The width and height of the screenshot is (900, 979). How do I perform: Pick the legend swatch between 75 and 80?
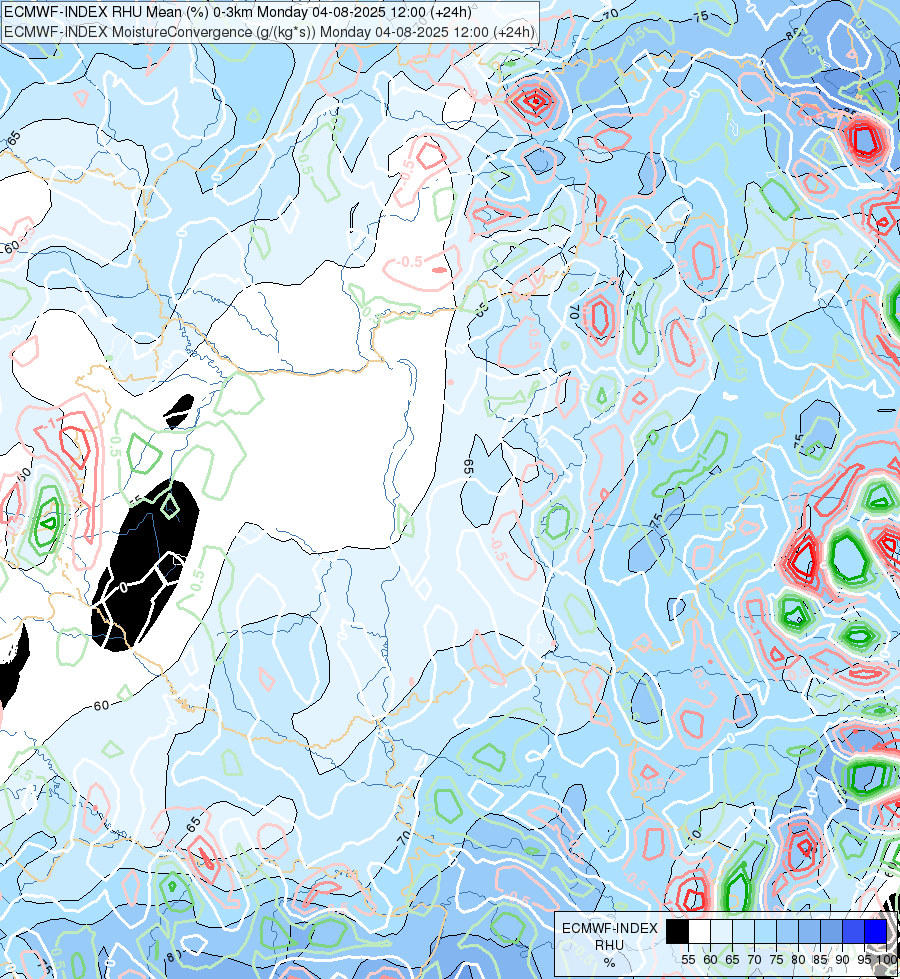(788, 932)
